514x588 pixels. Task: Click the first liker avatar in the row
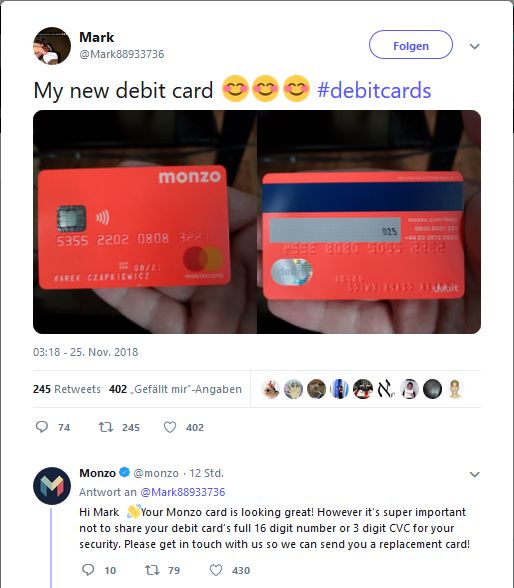tap(270, 389)
